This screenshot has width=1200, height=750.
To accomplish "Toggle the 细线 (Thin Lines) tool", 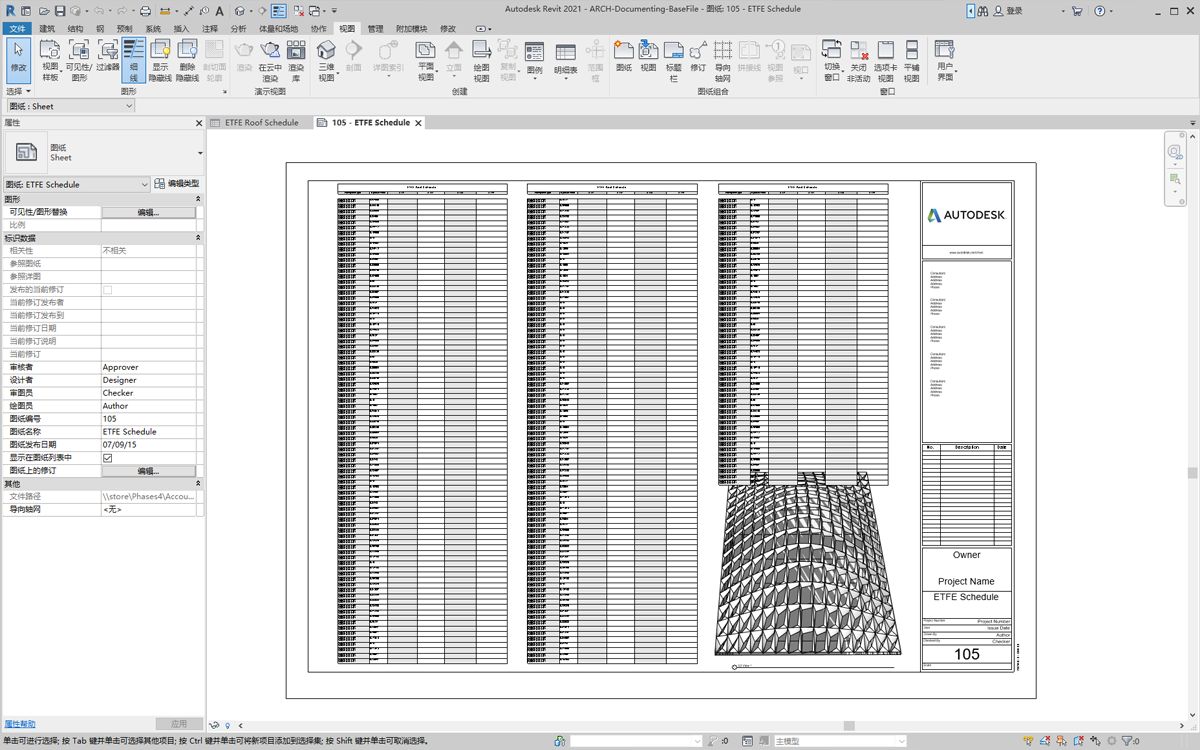I will [x=134, y=60].
